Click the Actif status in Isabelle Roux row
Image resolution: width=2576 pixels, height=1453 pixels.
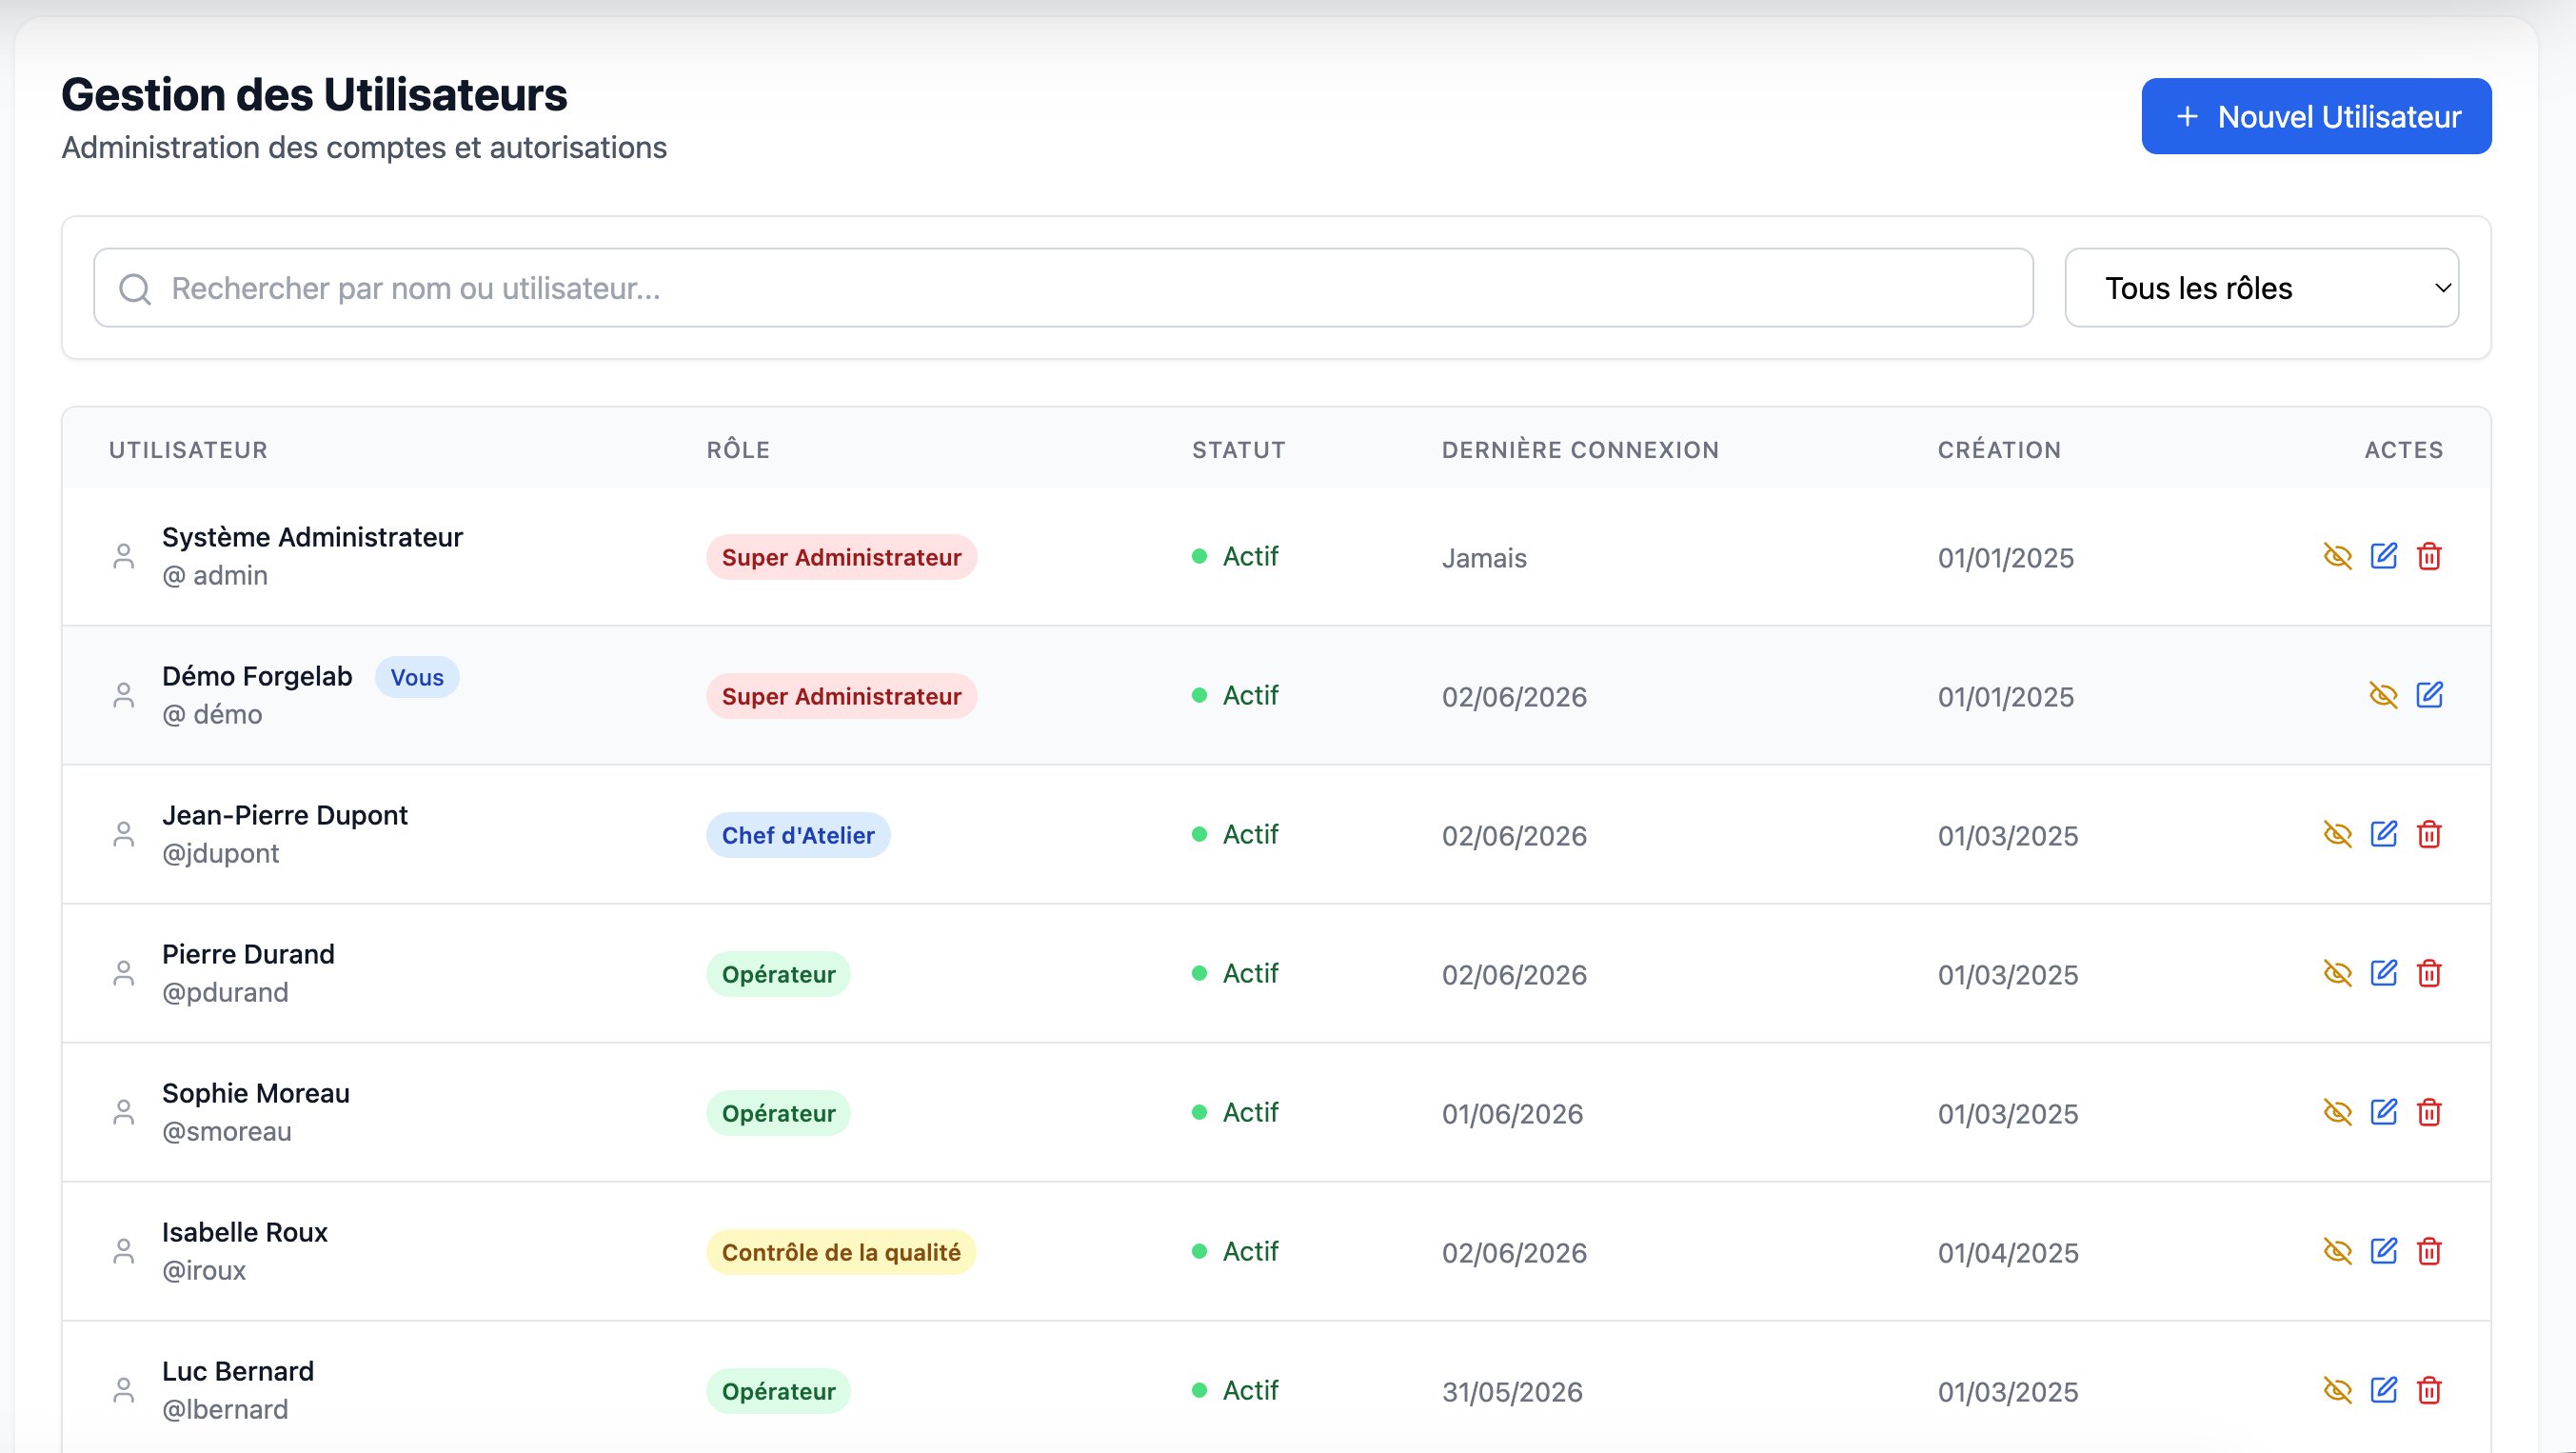point(1235,1251)
